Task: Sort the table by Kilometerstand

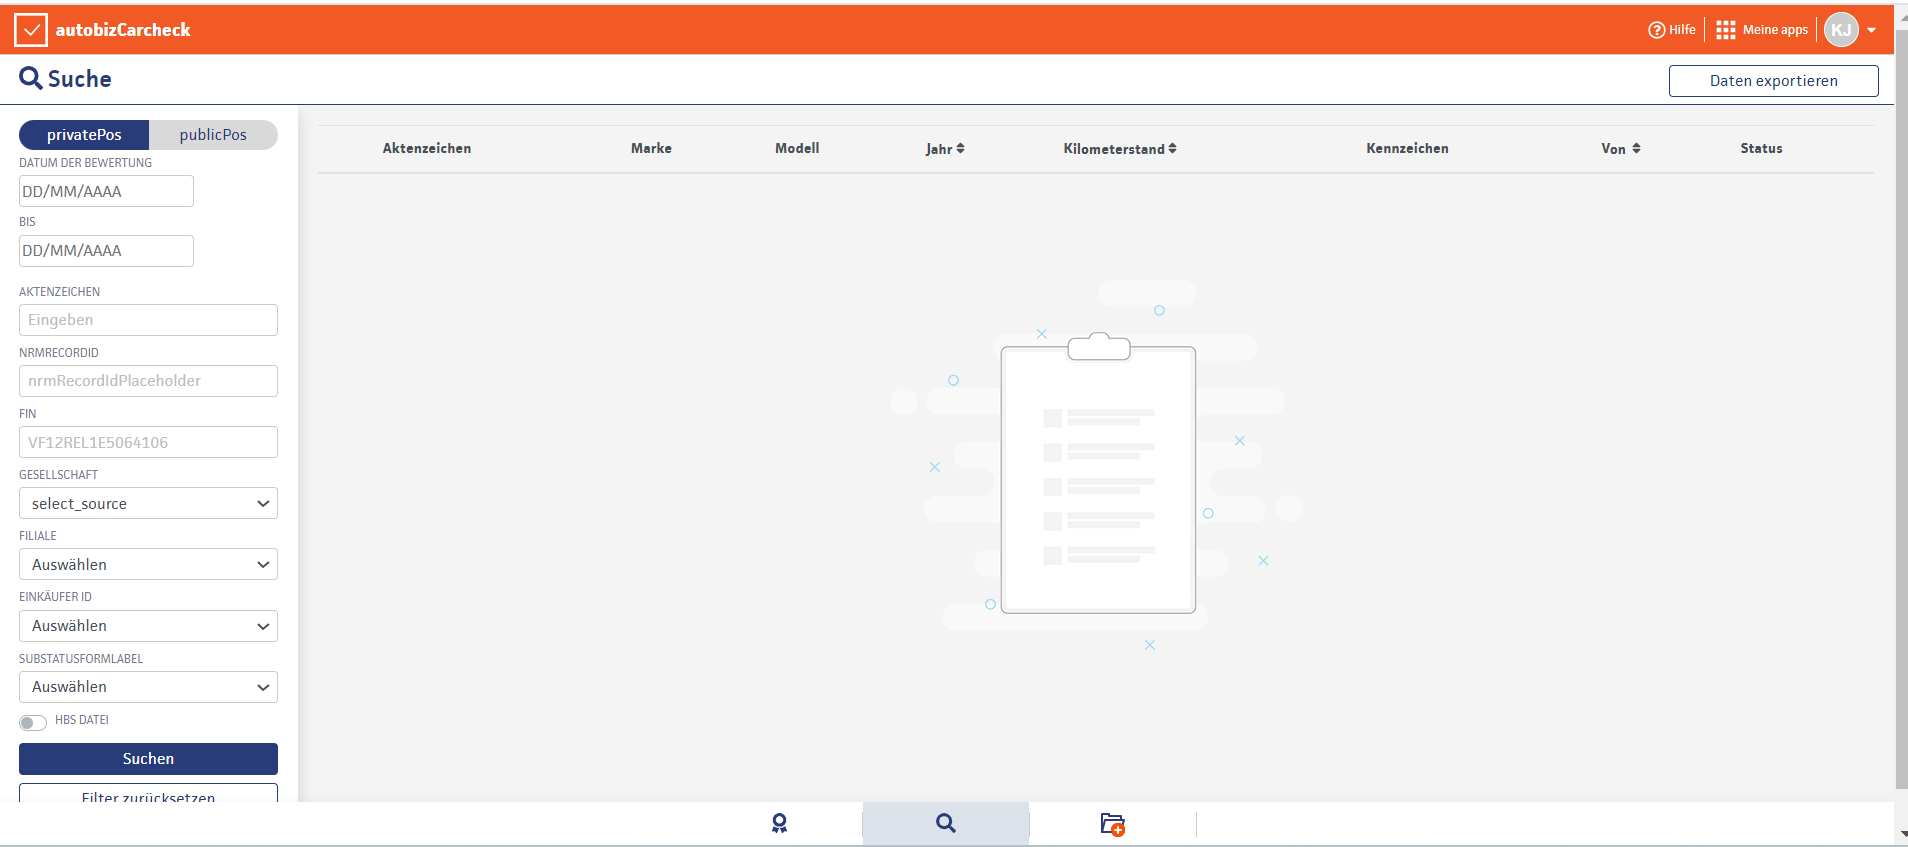Action: point(1120,149)
